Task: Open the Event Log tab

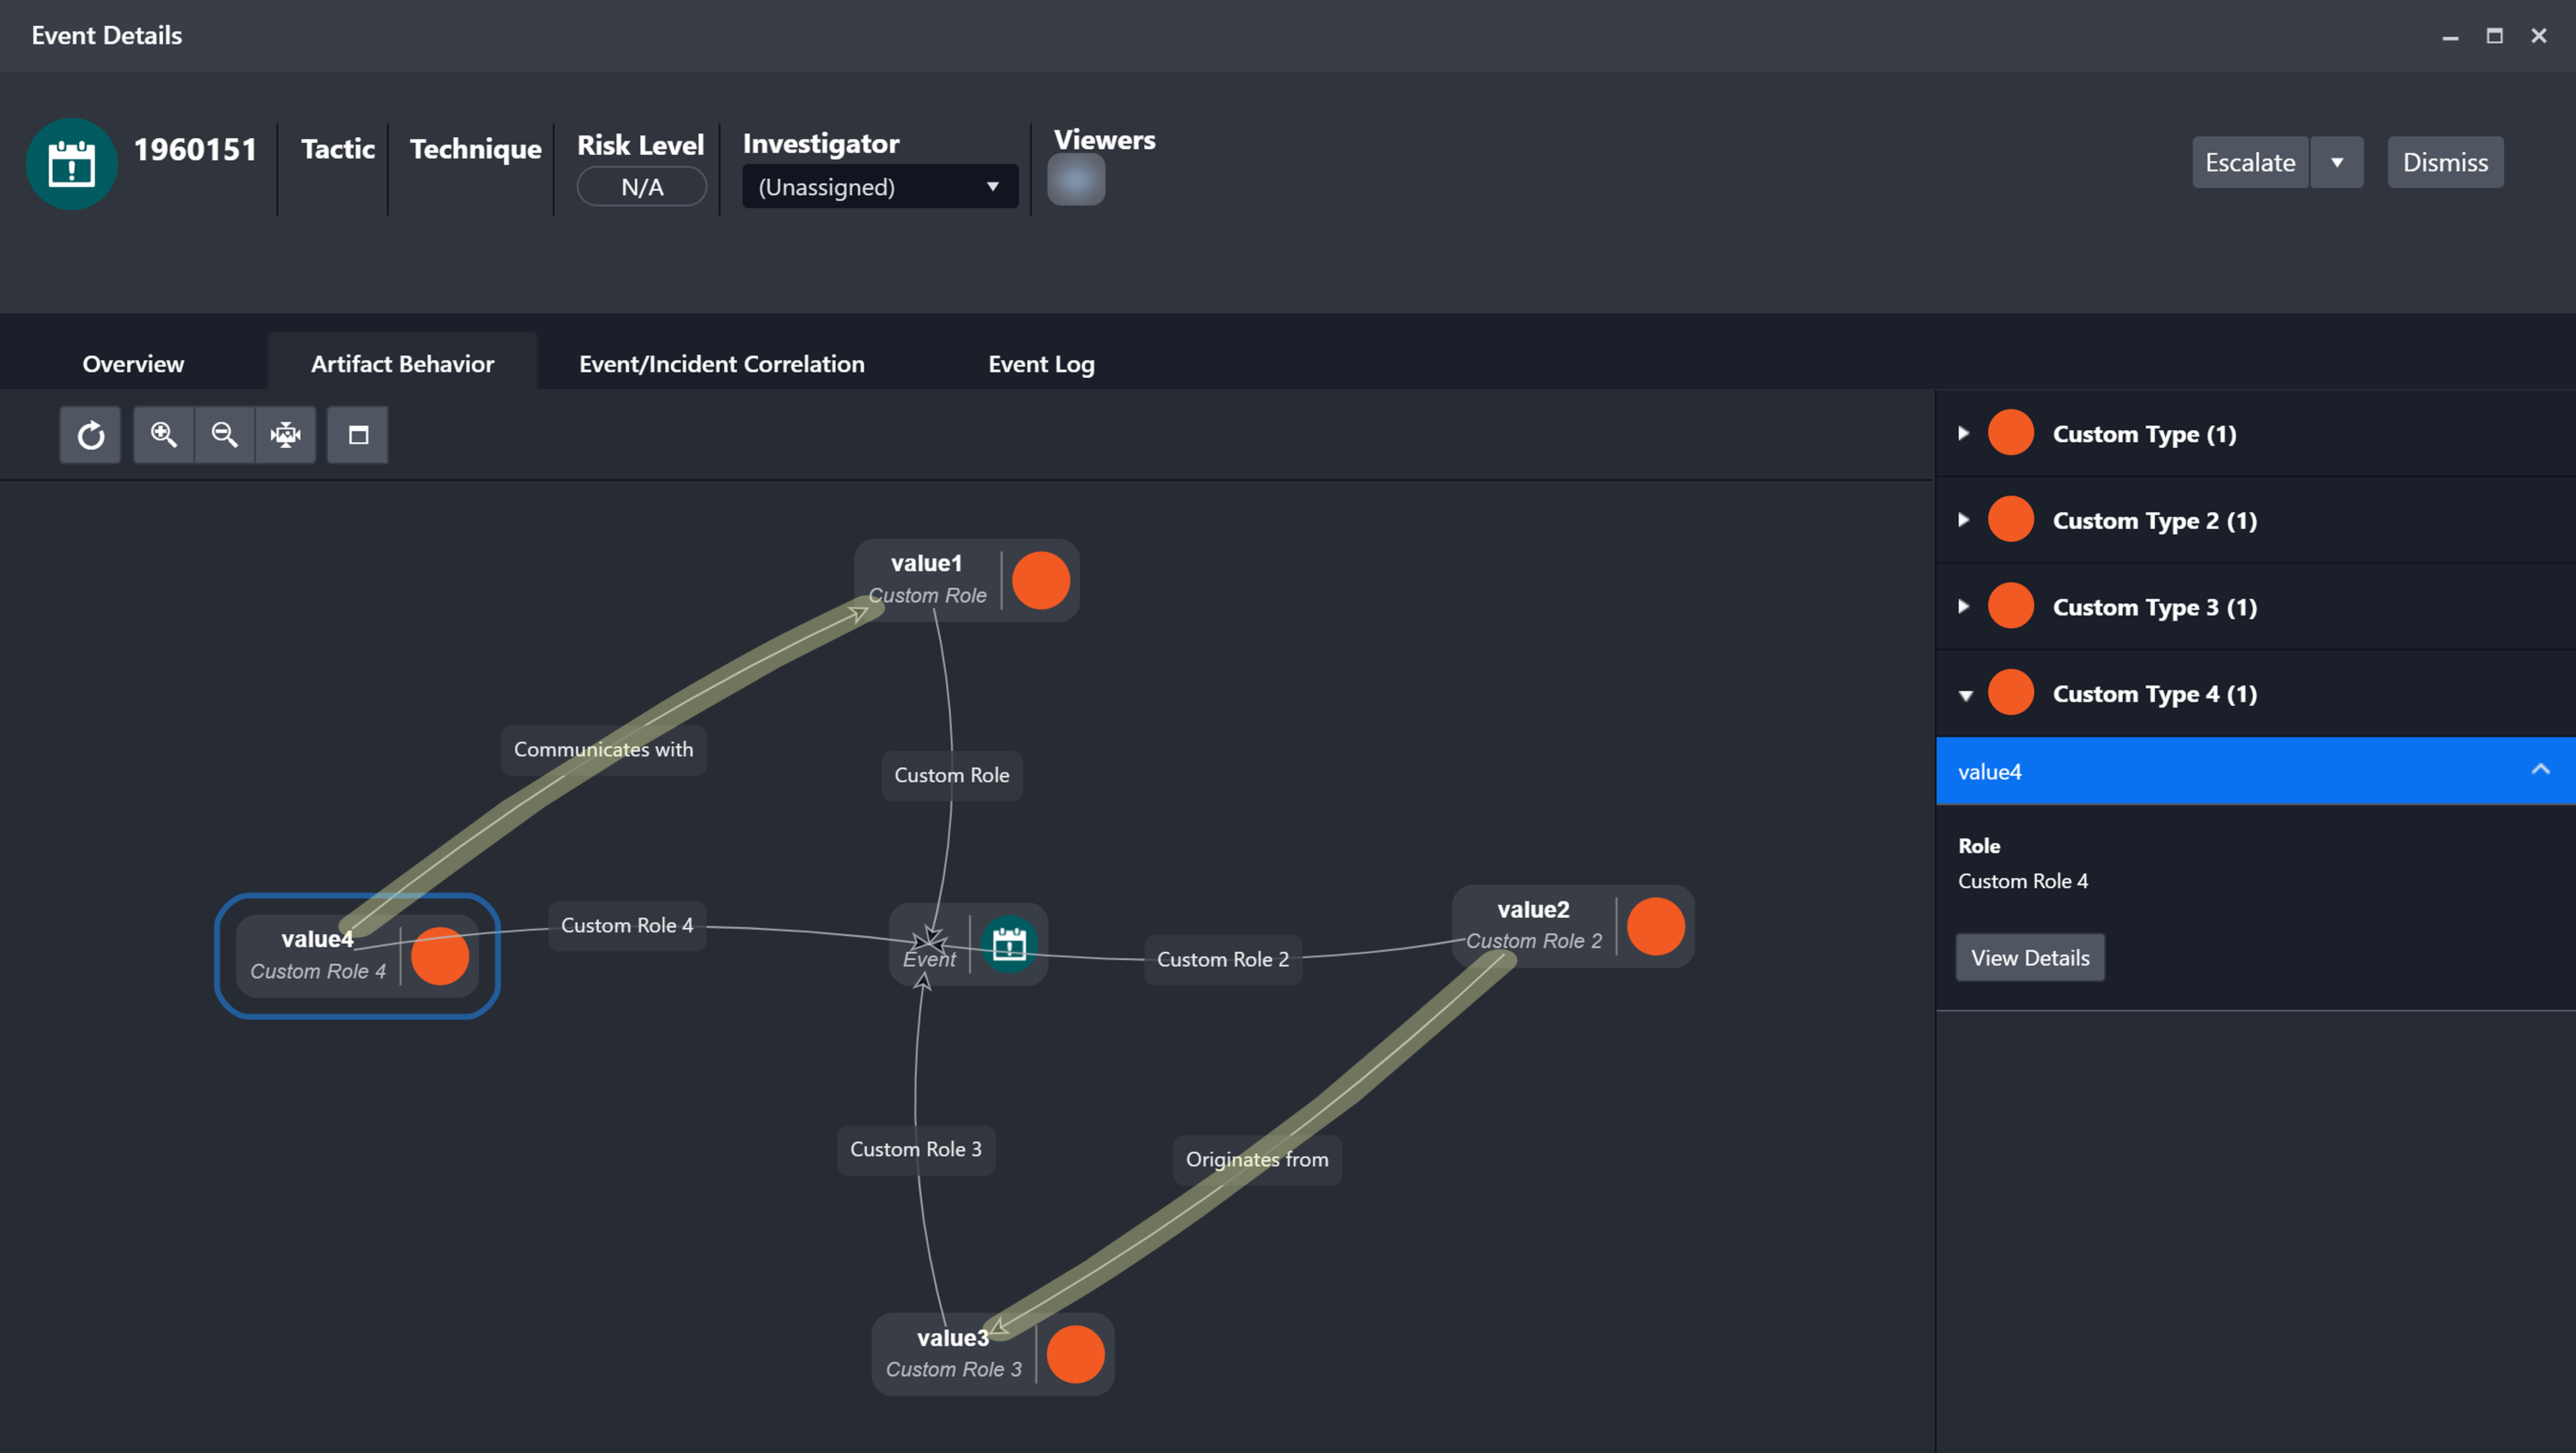Action: pyautogui.click(x=1041, y=364)
